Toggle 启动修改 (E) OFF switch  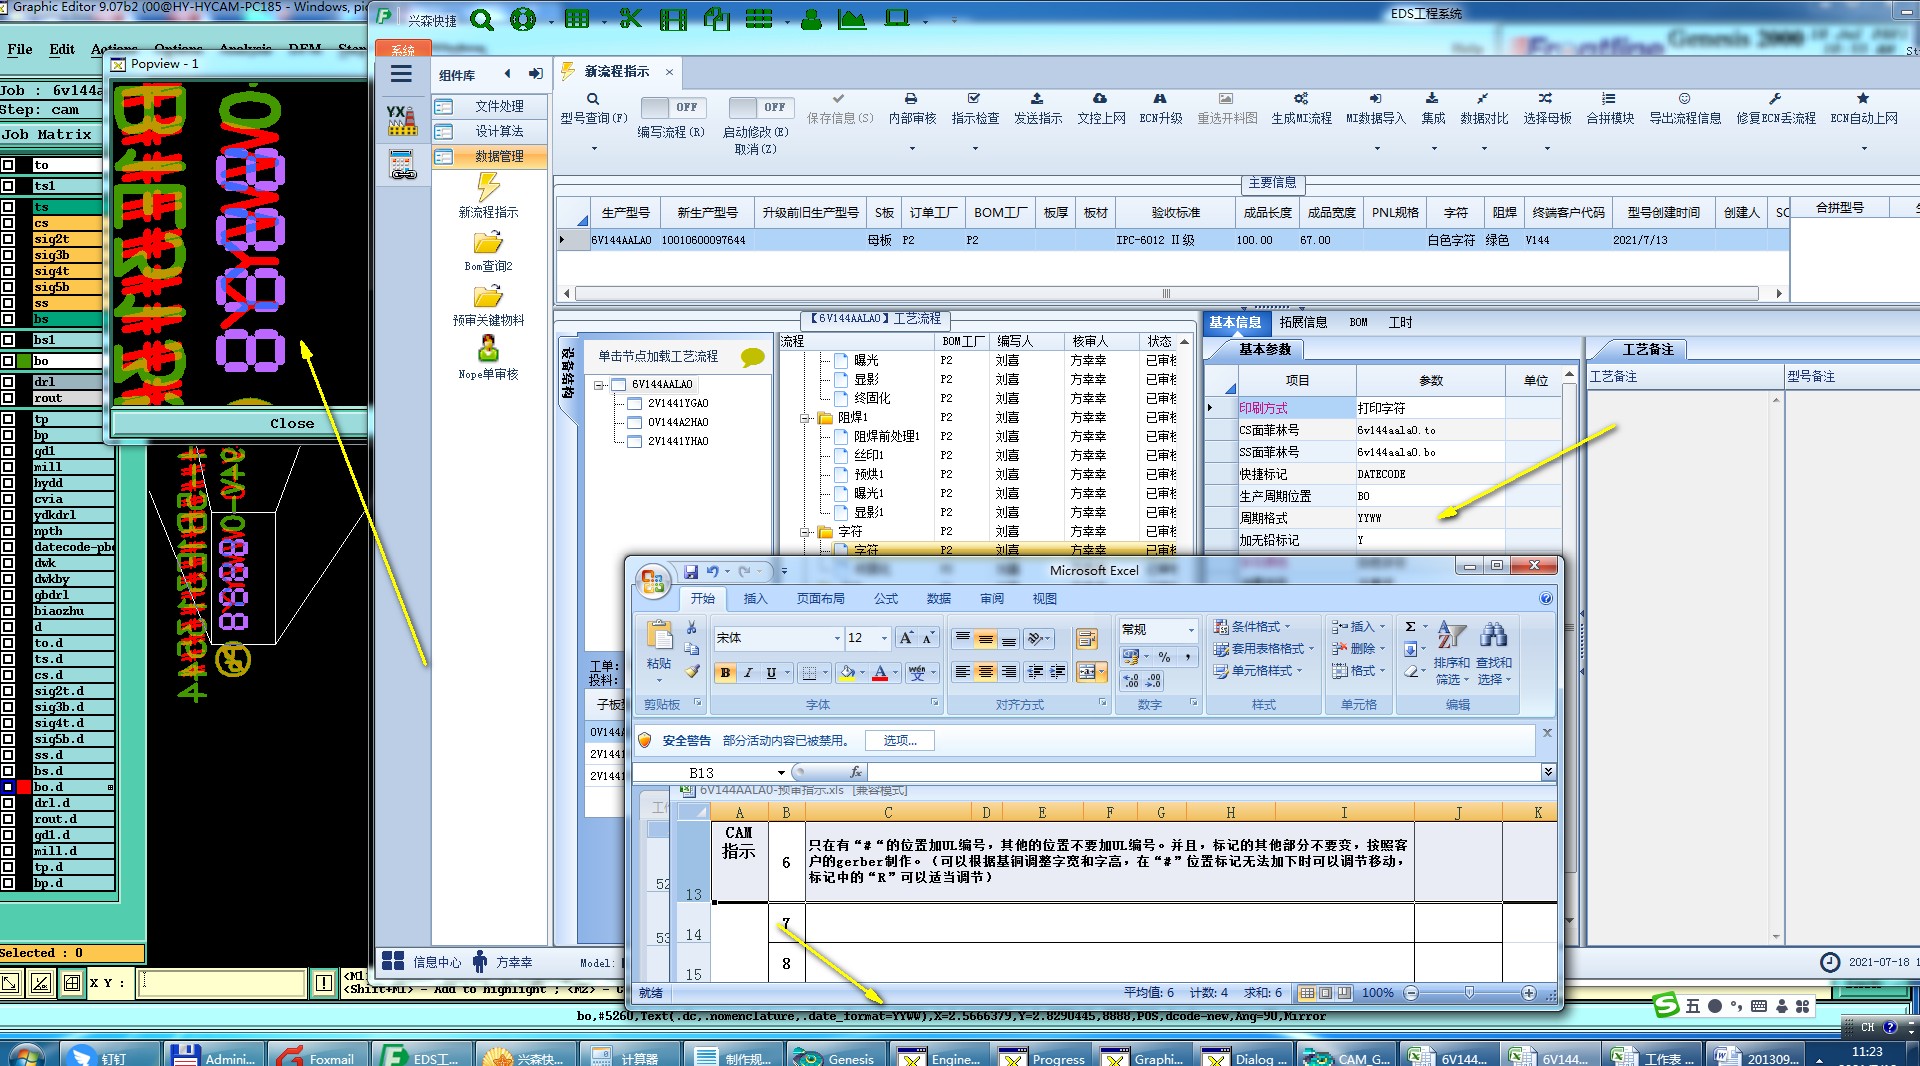(x=760, y=107)
